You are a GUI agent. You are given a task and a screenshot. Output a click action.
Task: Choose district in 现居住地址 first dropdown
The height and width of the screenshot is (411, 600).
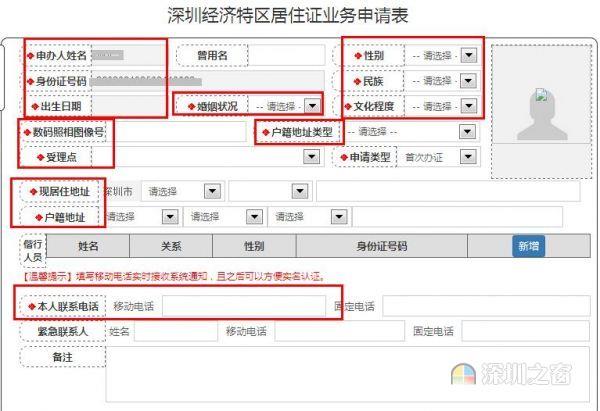coord(212,191)
